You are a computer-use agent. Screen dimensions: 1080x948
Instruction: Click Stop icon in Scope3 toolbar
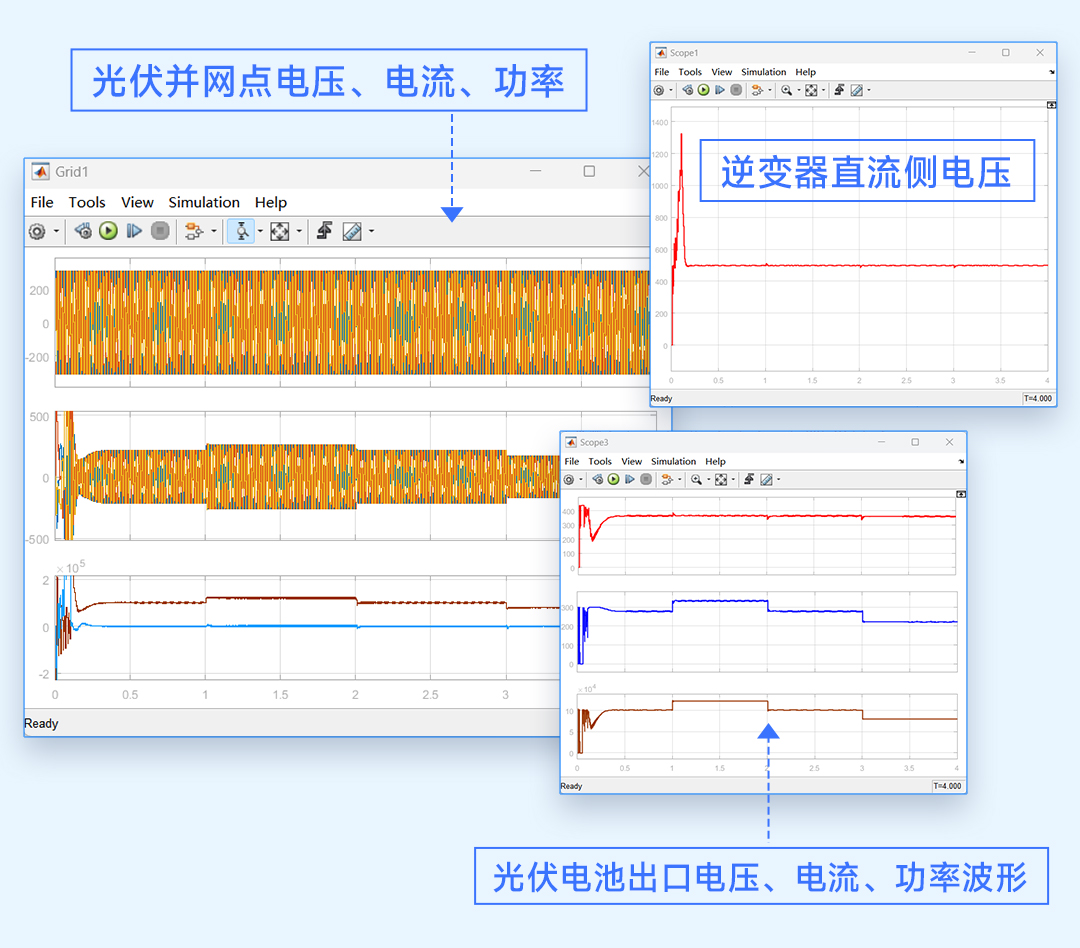(646, 479)
